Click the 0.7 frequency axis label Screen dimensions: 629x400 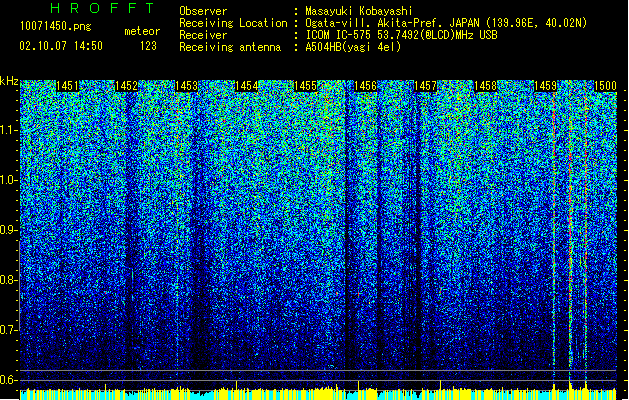pos(8,330)
